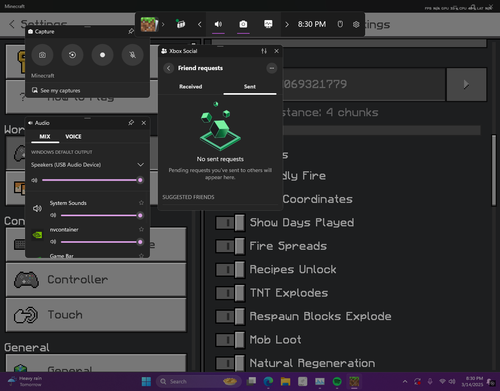Image resolution: width=500 pixels, height=391 pixels.
Task: Open Task View from the taskbar
Action: (251, 381)
